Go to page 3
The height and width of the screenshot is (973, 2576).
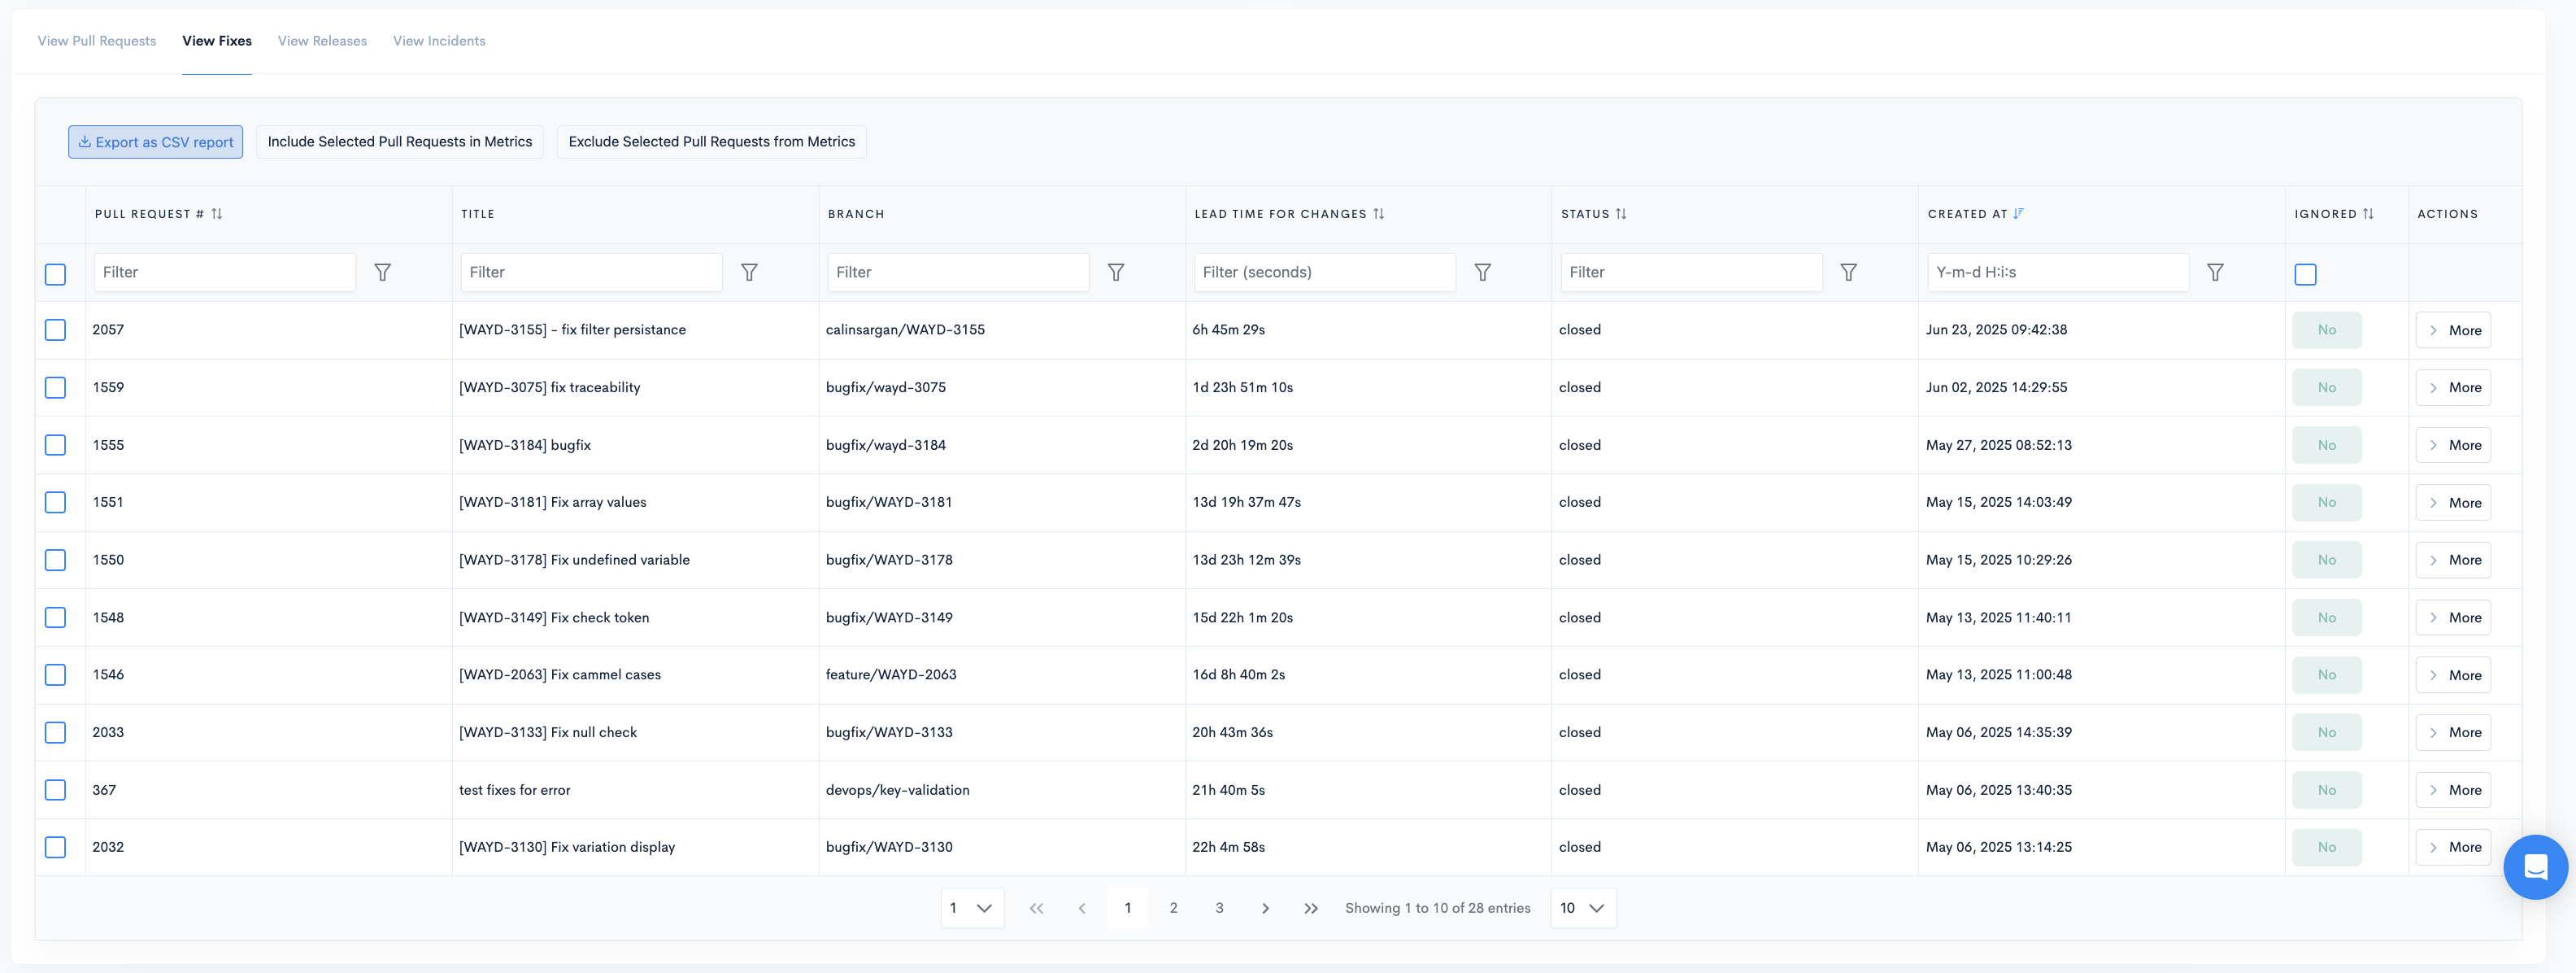(x=1219, y=909)
